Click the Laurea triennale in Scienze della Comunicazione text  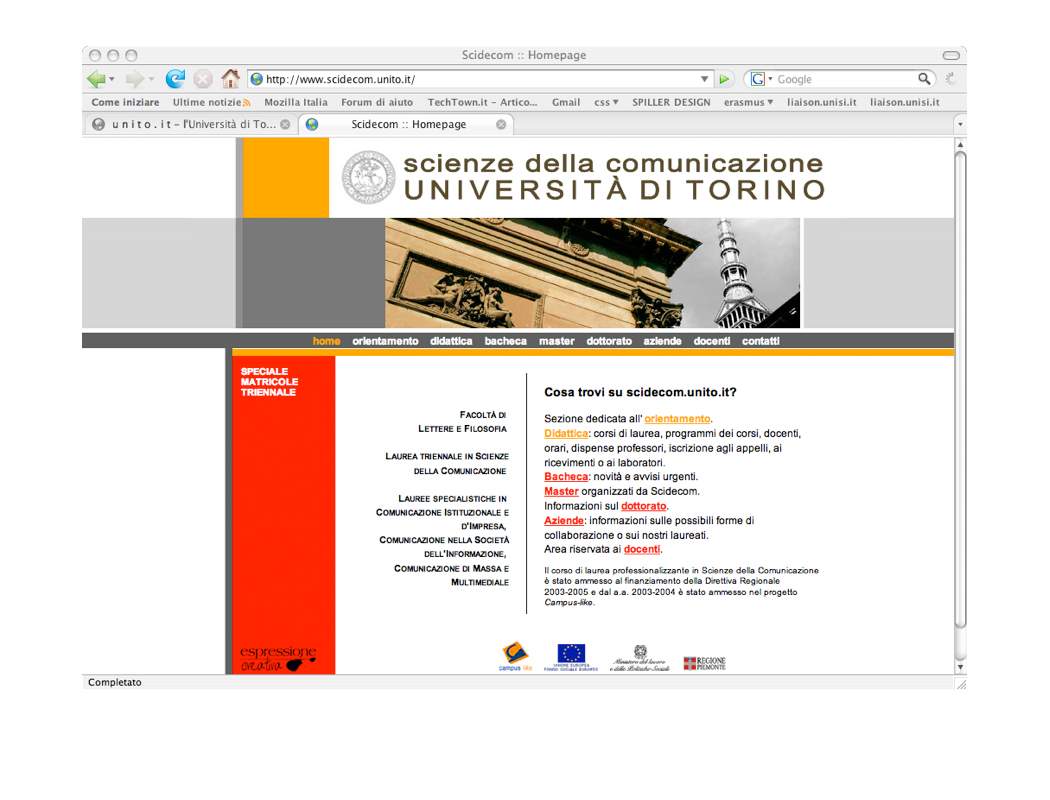coord(447,463)
